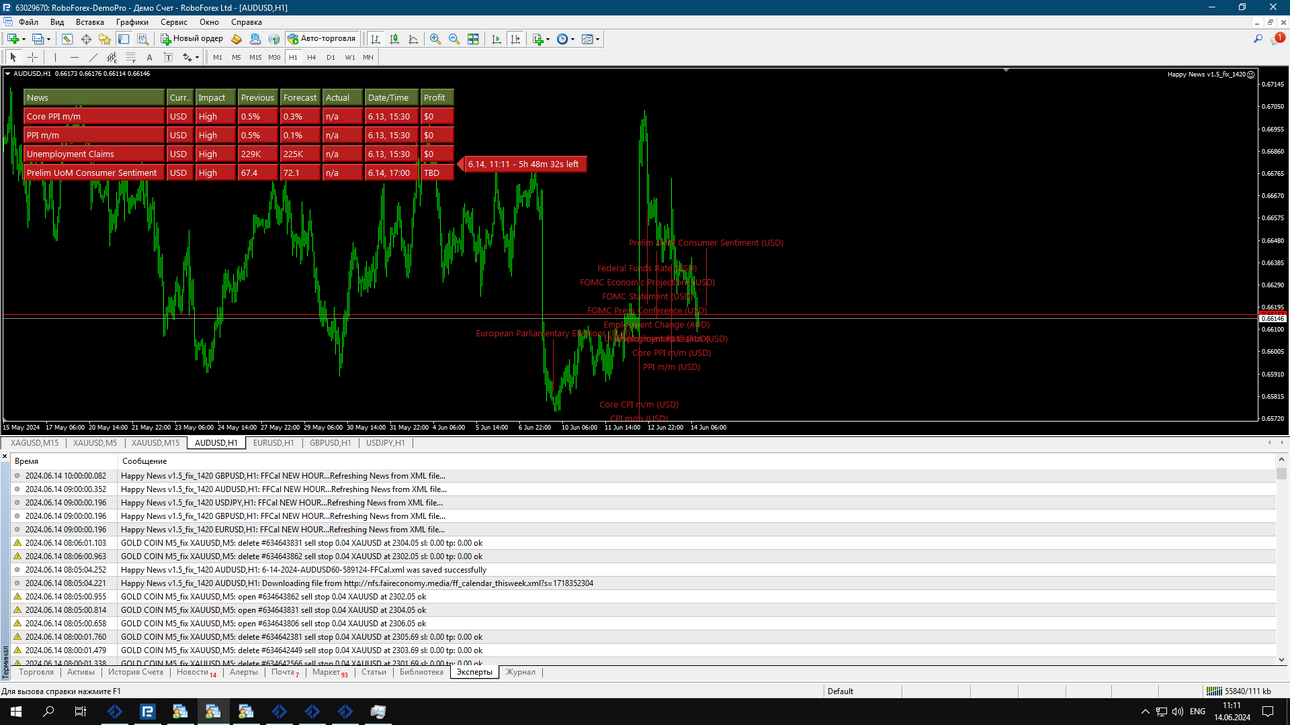This screenshot has width=1290, height=725.
Task: Open the notifications icon with red badge
Action: coord(1277,39)
